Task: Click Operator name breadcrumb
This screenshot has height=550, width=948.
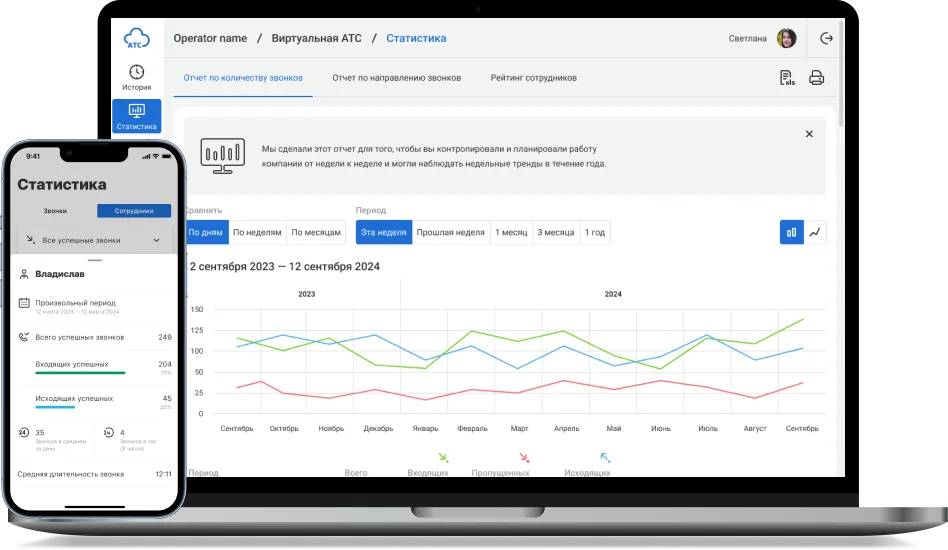Action: tap(210, 38)
